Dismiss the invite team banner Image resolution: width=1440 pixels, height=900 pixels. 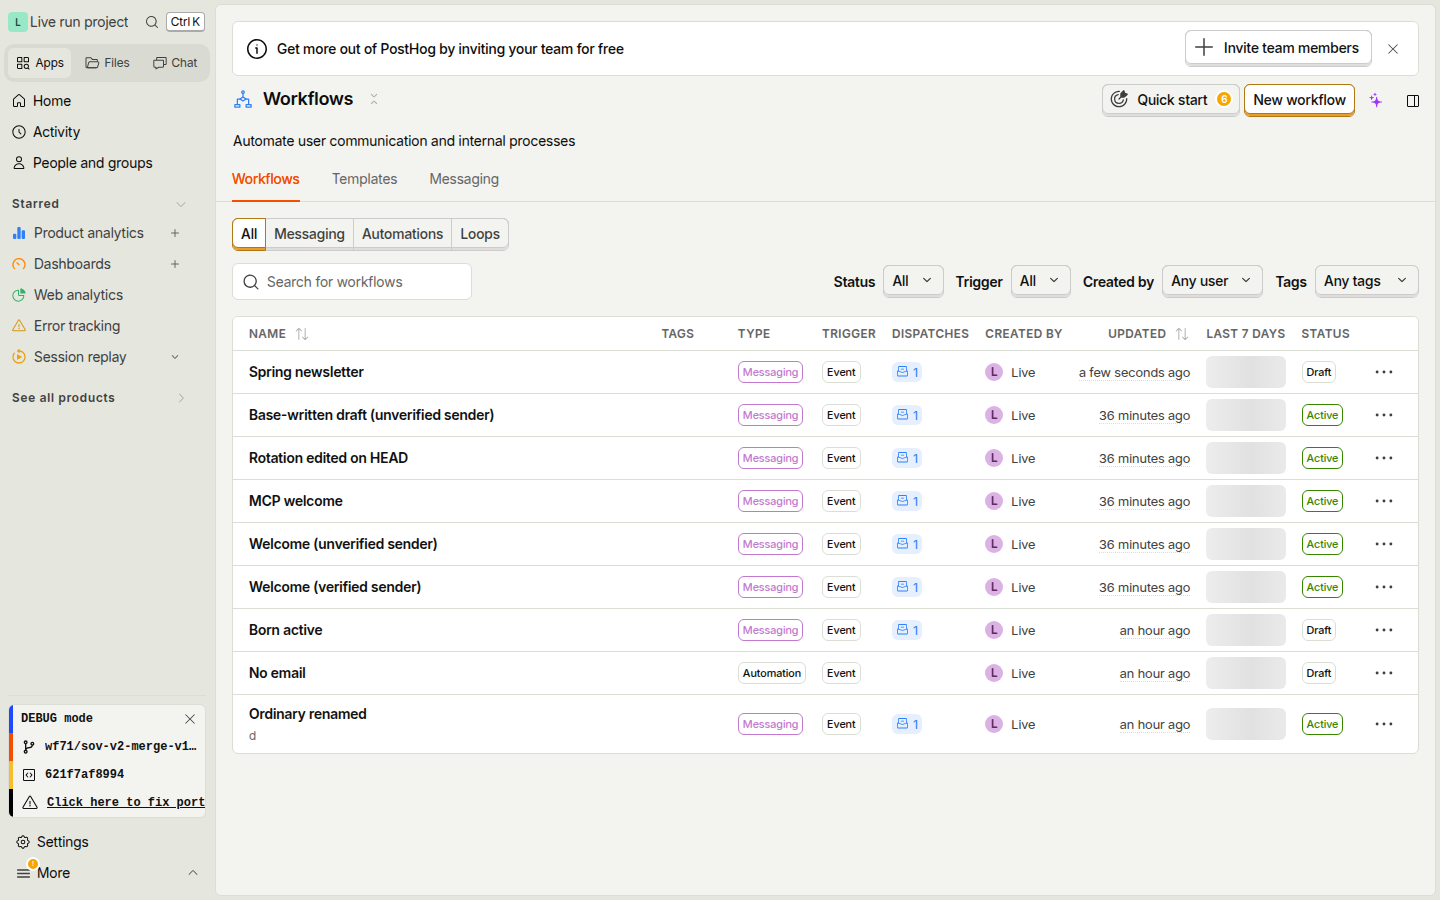click(1393, 49)
